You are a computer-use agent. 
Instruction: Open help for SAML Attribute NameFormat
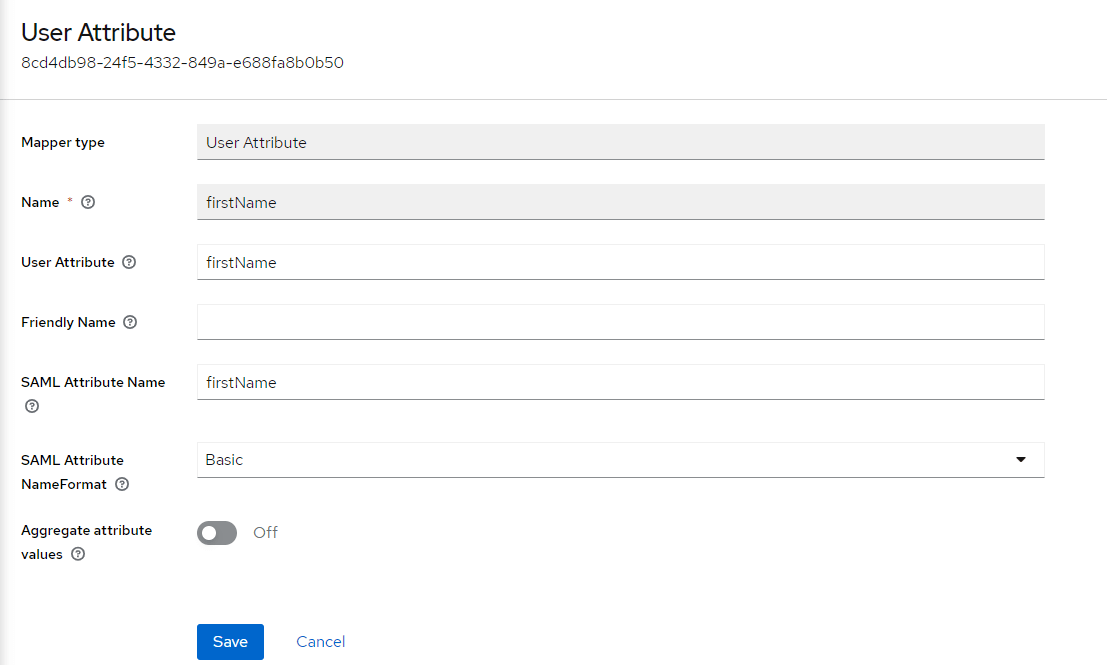point(121,484)
